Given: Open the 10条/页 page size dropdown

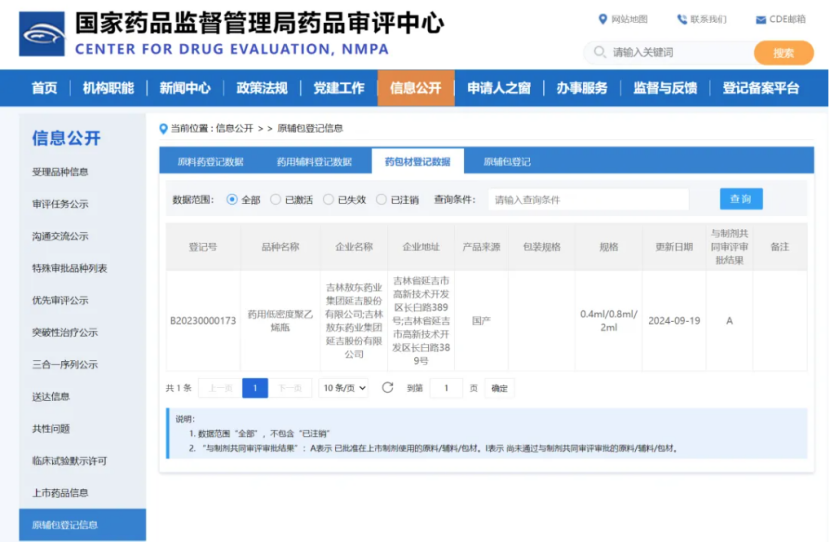Looking at the screenshot, I should click(344, 388).
